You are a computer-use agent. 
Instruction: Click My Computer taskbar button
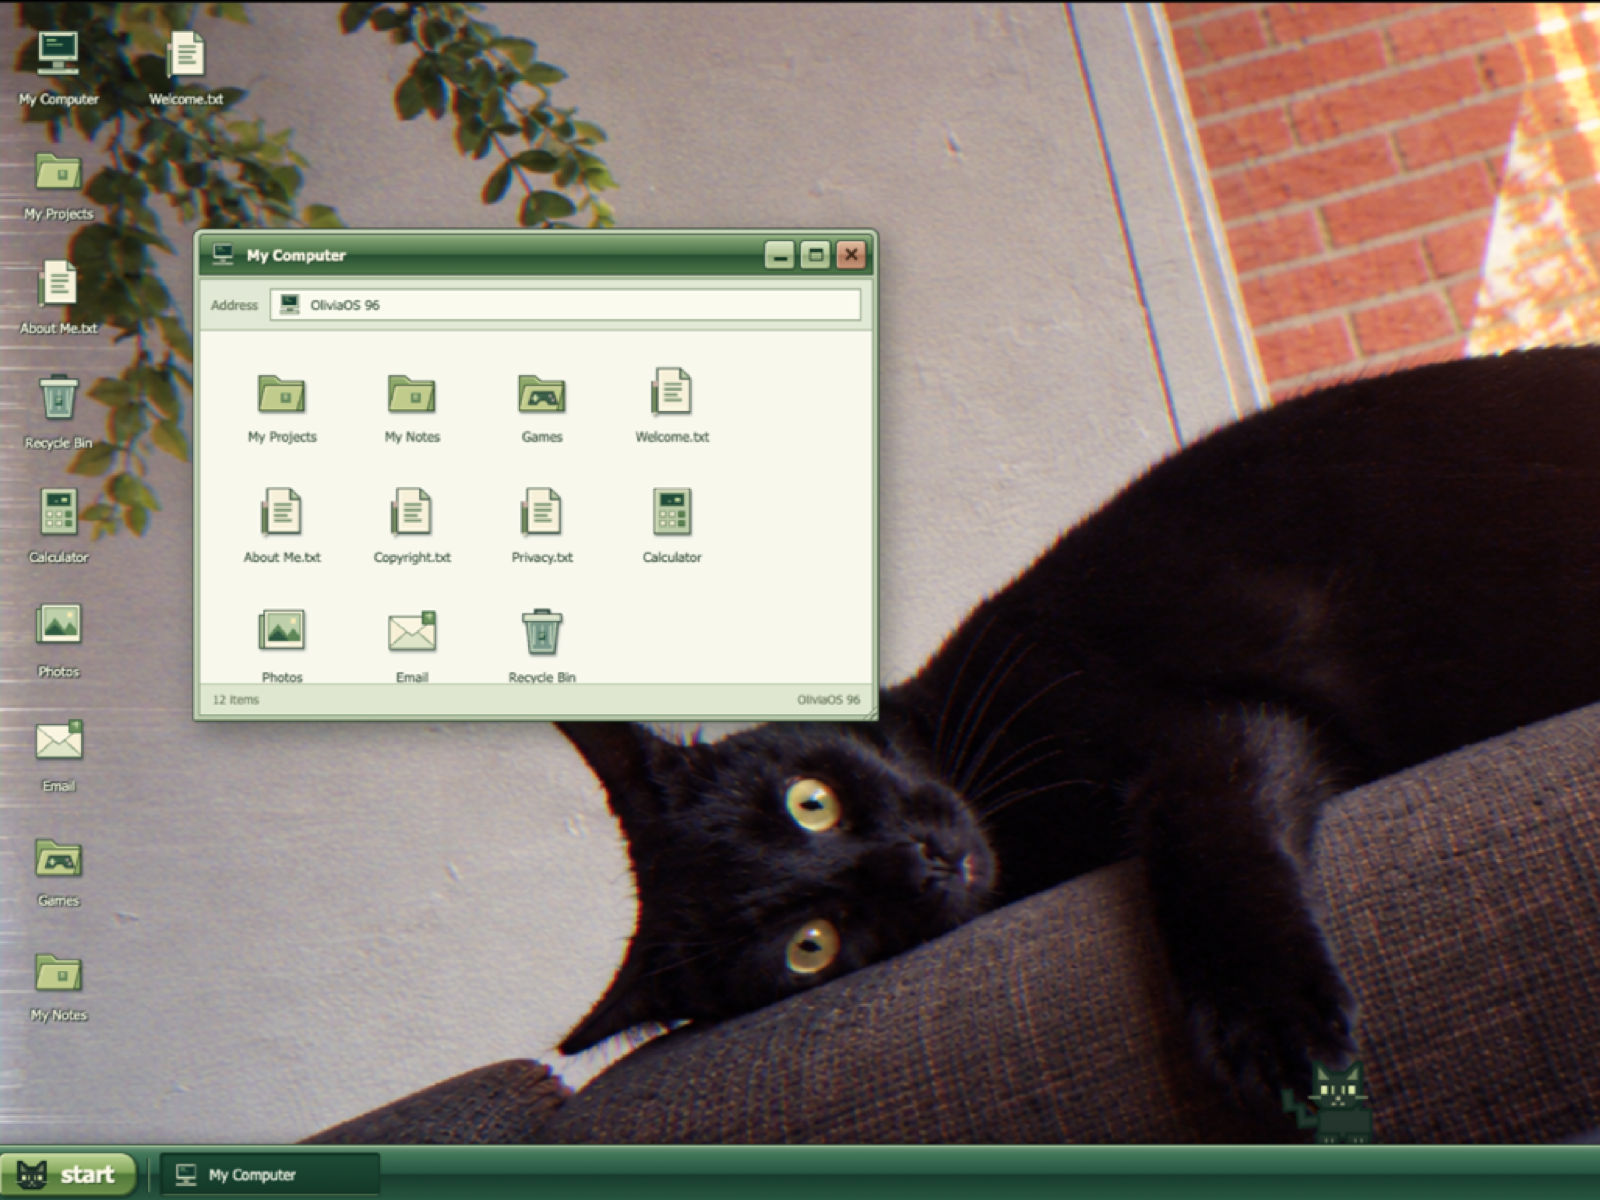click(270, 1175)
